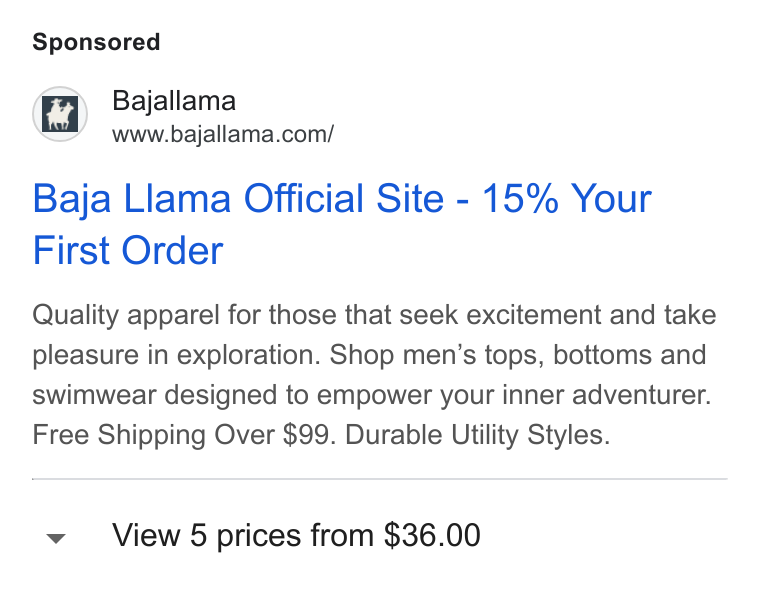Select the $36.00 starting price text
This screenshot has width=760, height=596.
pos(432,536)
